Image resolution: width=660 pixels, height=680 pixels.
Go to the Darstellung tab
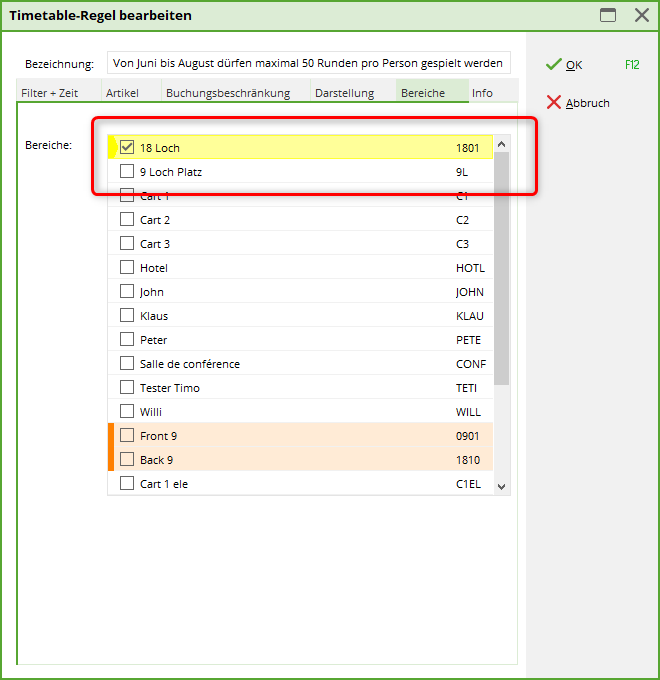[344, 93]
